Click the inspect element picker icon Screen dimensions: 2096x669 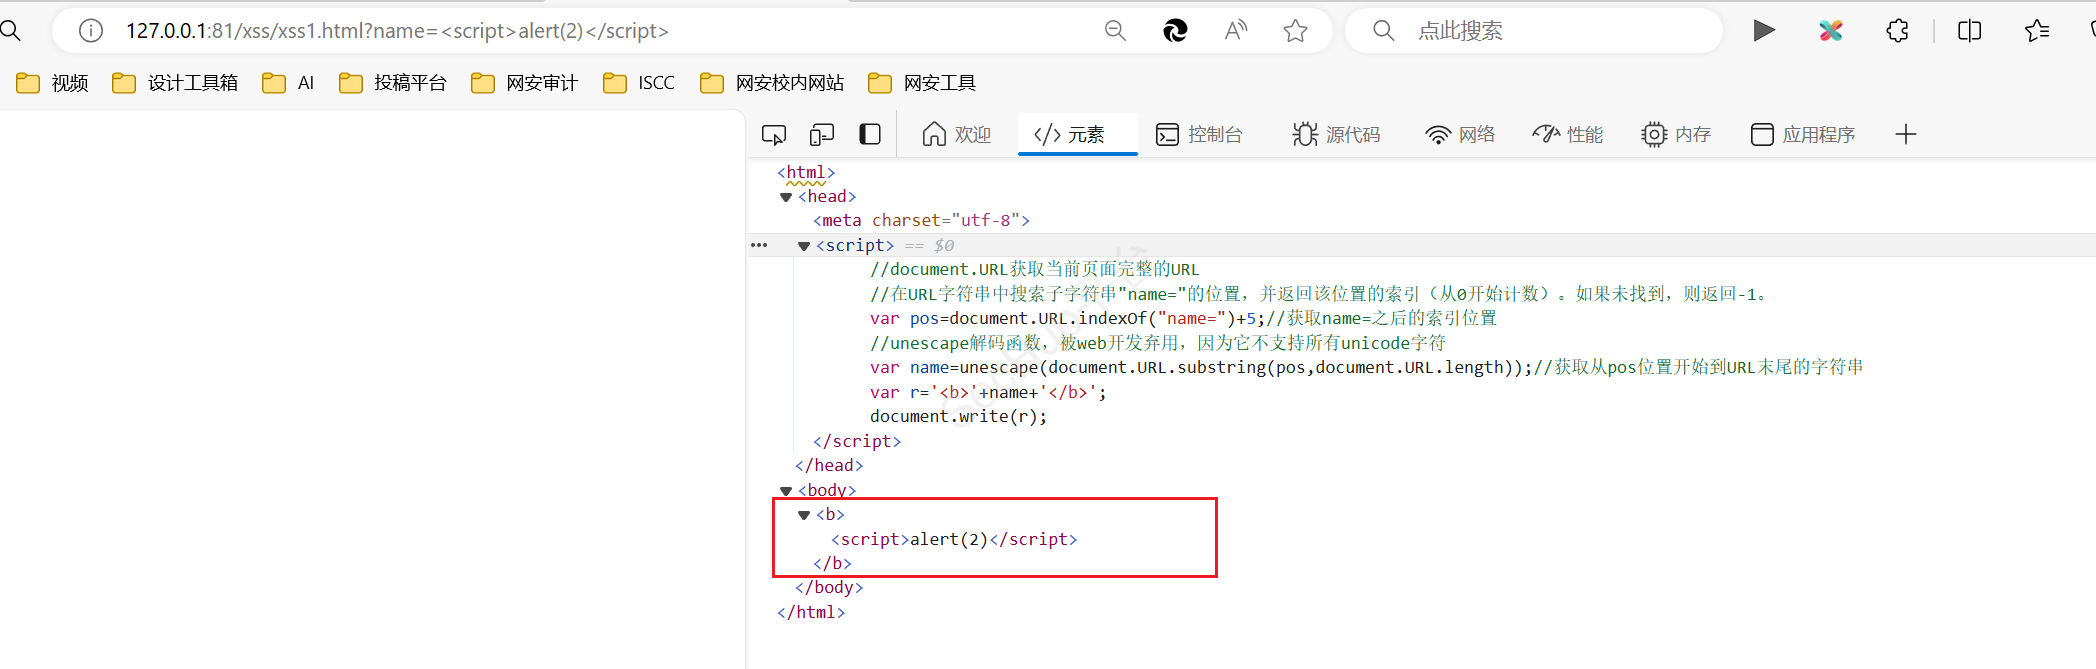click(774, 135)
